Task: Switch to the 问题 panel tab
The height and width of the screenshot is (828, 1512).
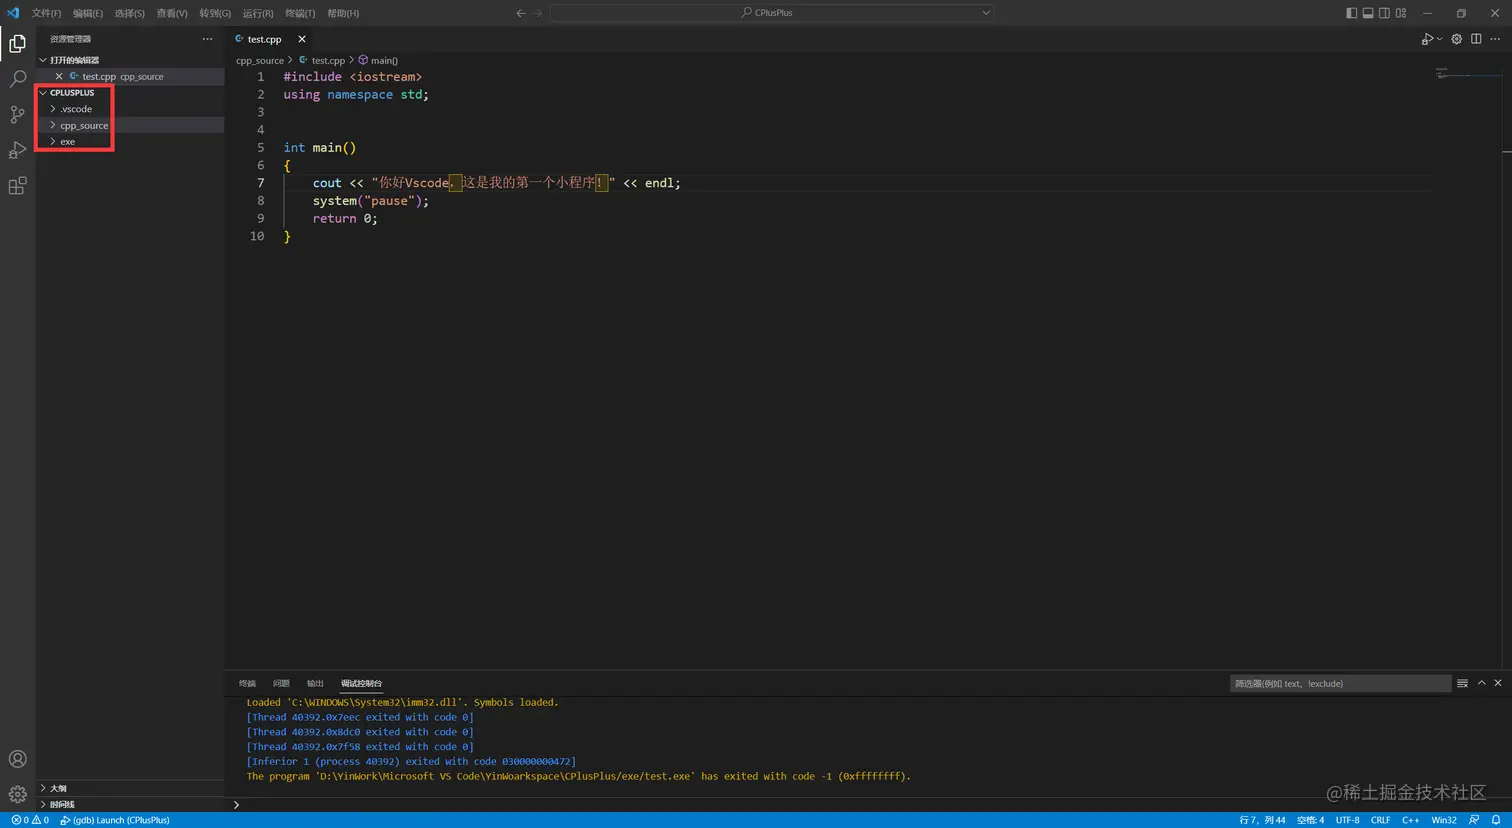Action: pos(281,683)
